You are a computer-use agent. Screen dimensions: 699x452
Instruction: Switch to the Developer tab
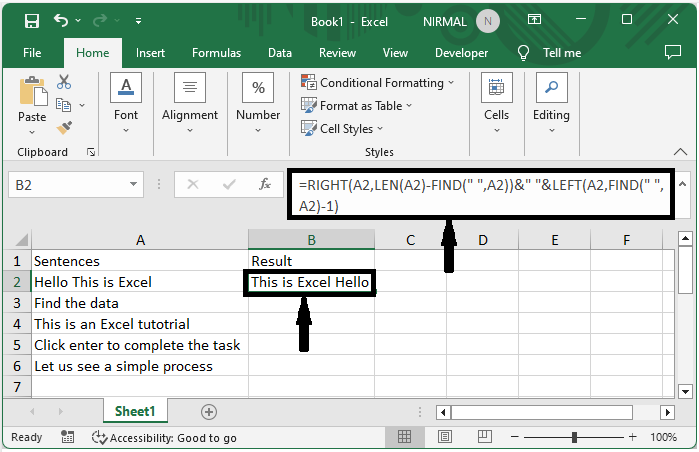click(x=461, y=53)
